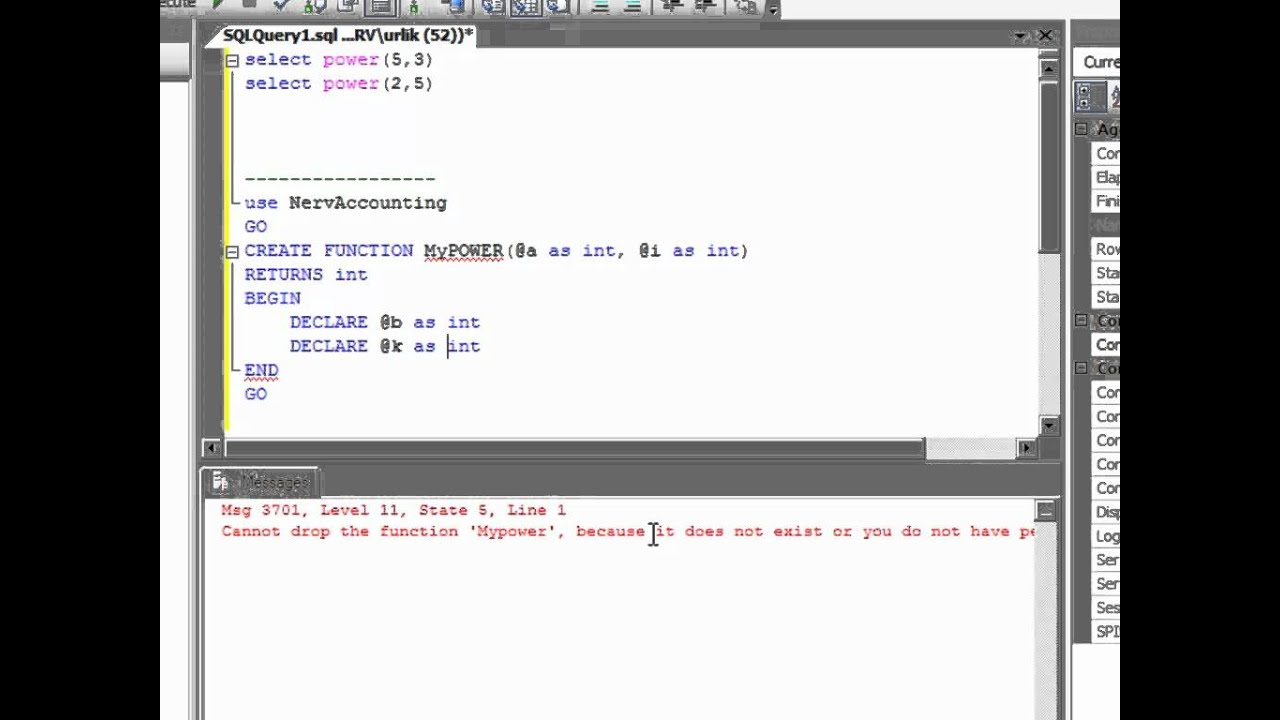Screen dimensions: 1280x720
Task: Click the editor horizontal scrollbar left arrow
Action: tap(212, 448)
